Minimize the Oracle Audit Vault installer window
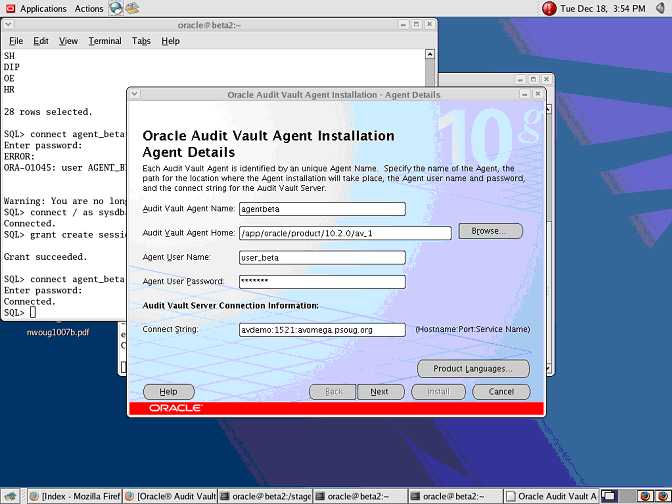The height and width of the screenshot is (504, 672). point(525,94)
